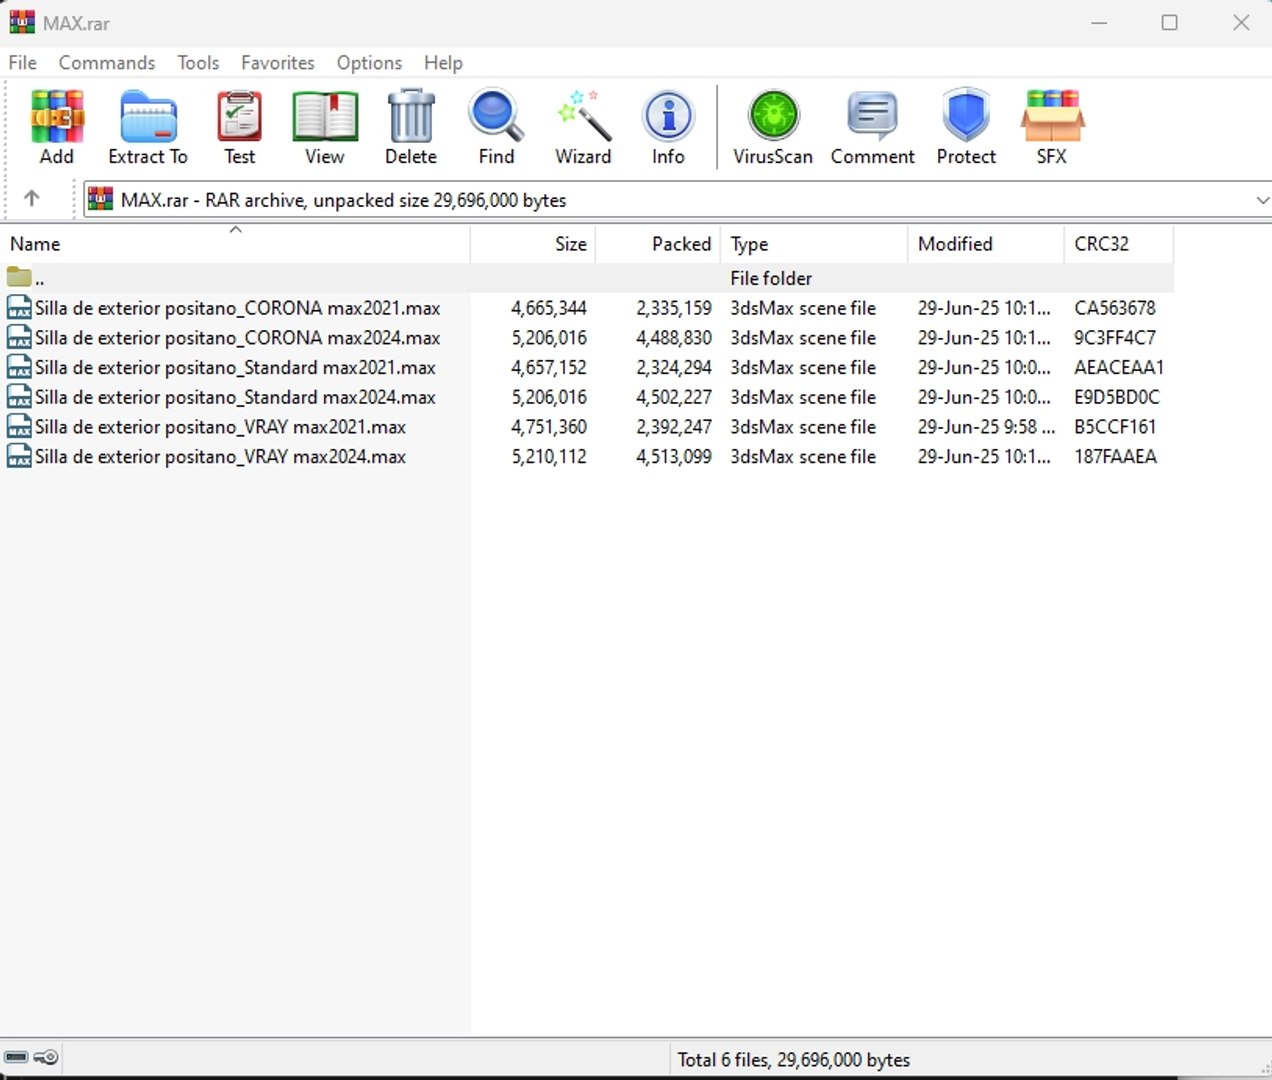Click size value 4,751,360
1272x1080 pixels.
tap(549, 427)
